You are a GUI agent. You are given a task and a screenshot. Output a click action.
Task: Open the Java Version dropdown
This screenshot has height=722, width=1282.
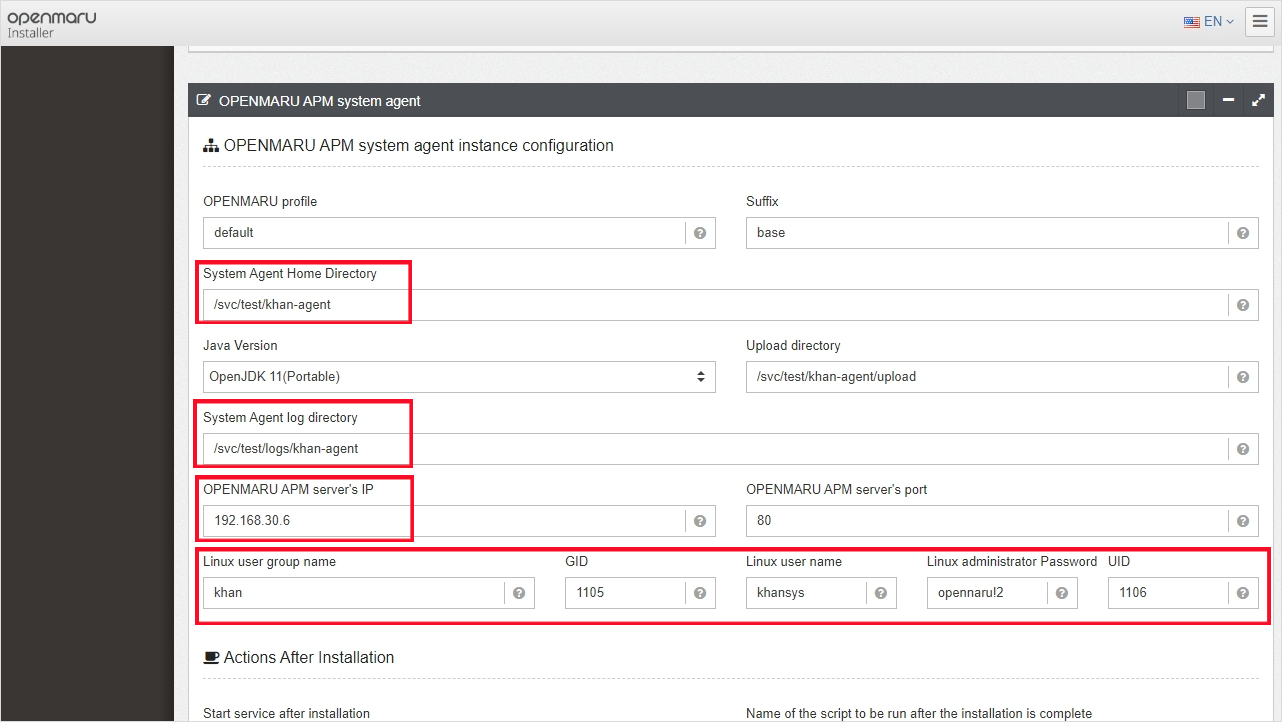[x=458, y=377]
